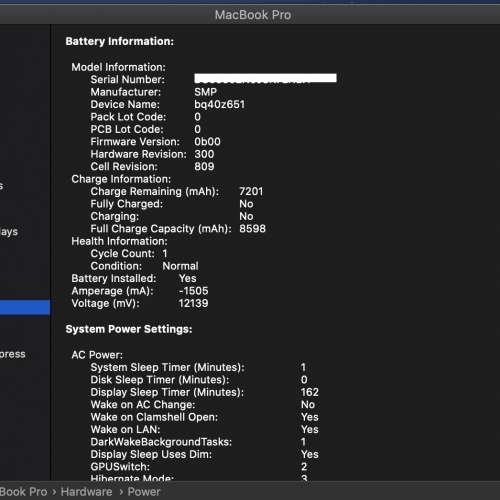Select the Manufacturer value SMP
Screen dimensions: 500x500
click(x=206, y=92)
